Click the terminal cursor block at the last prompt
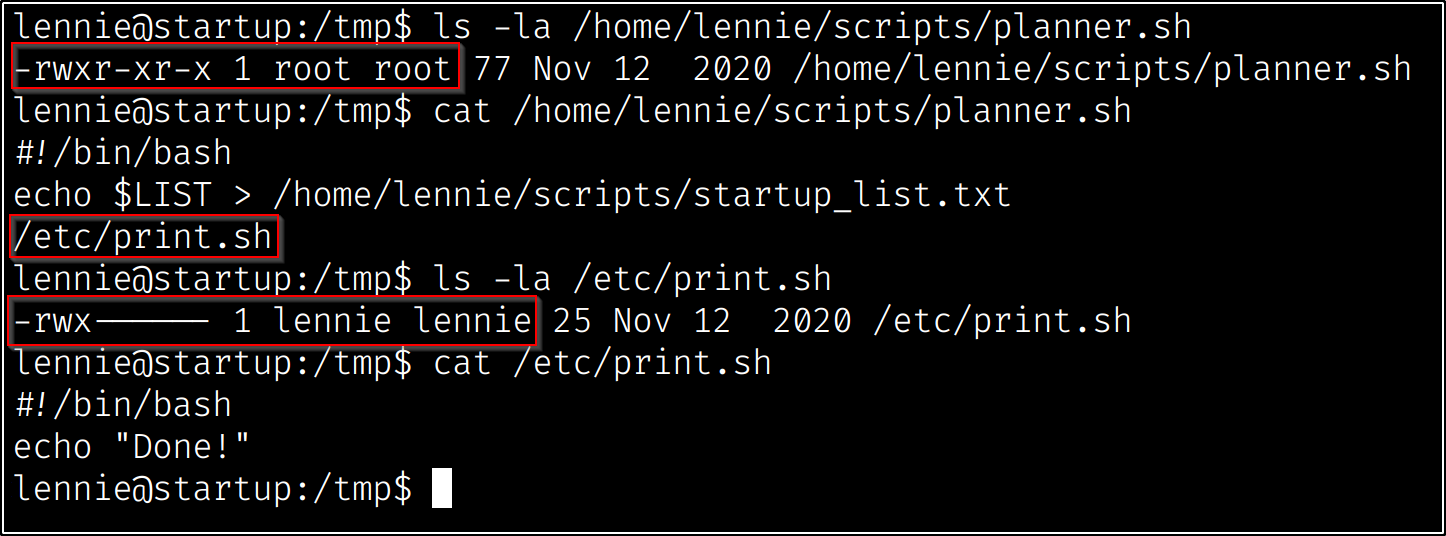The image size is (1446, 536). tap(441, 489)
